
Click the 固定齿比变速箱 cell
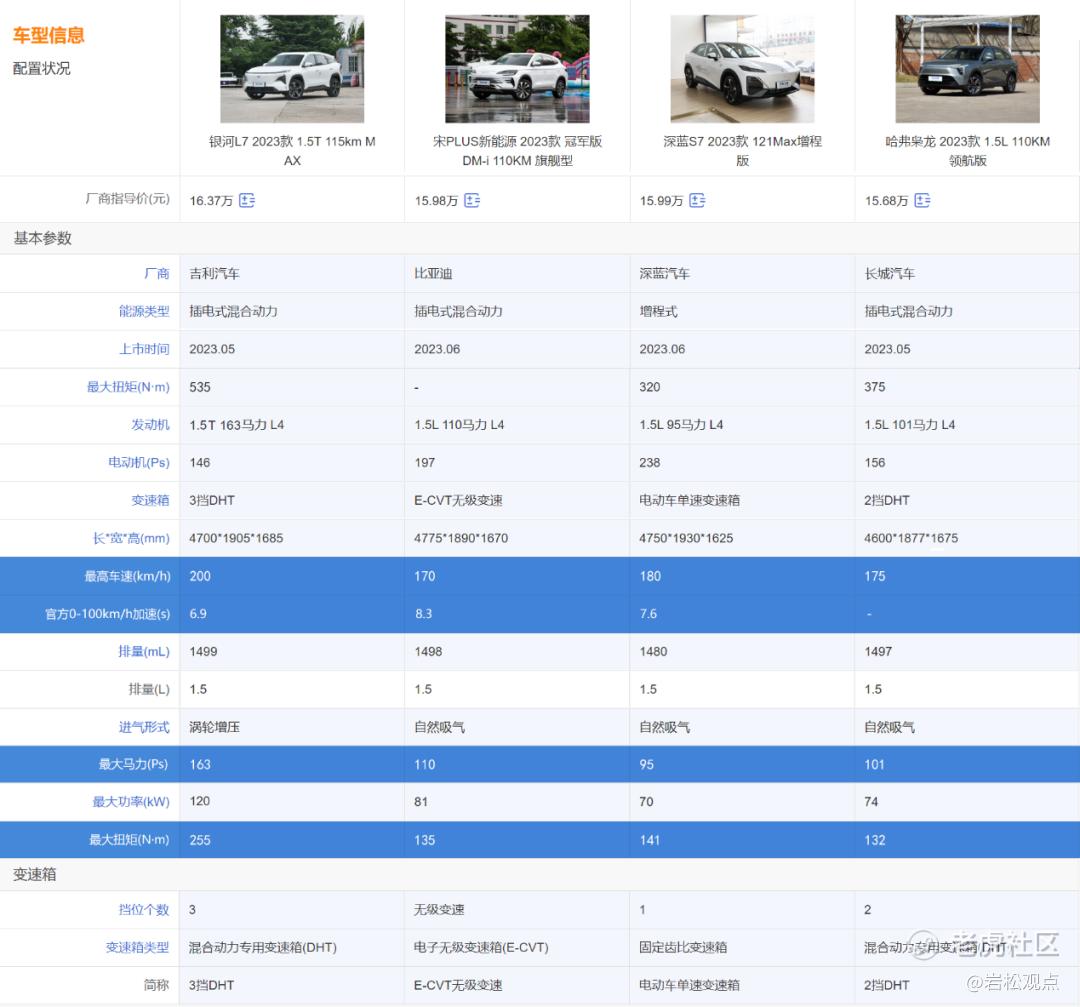pyautogui.click(x=683, y=948)
